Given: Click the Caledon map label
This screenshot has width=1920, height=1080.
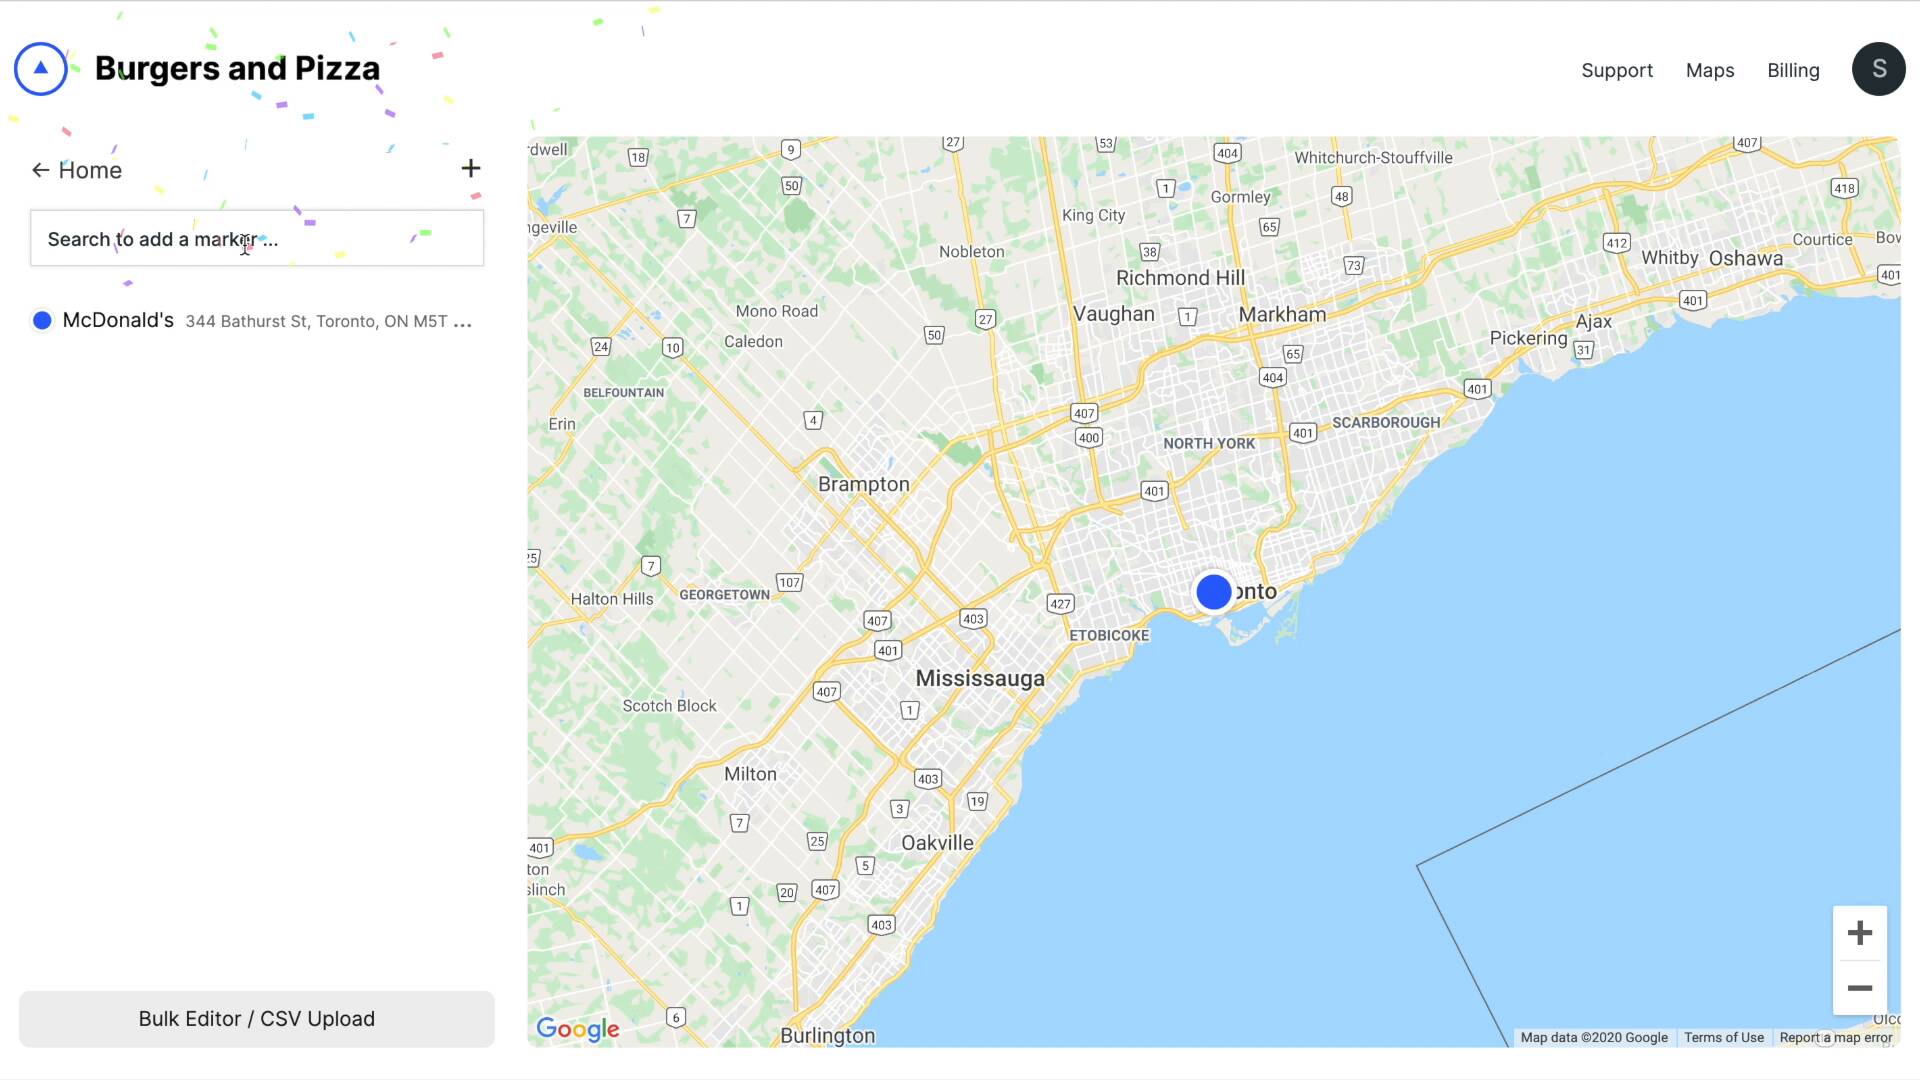Looking at the screenshot, I should 753,341.
